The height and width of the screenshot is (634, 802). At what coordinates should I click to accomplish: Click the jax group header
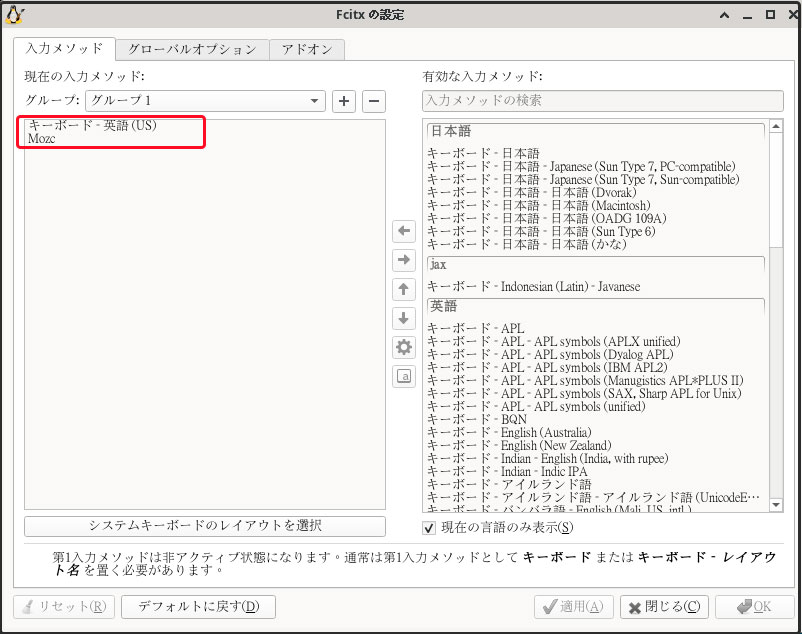(x=596, y=265)
